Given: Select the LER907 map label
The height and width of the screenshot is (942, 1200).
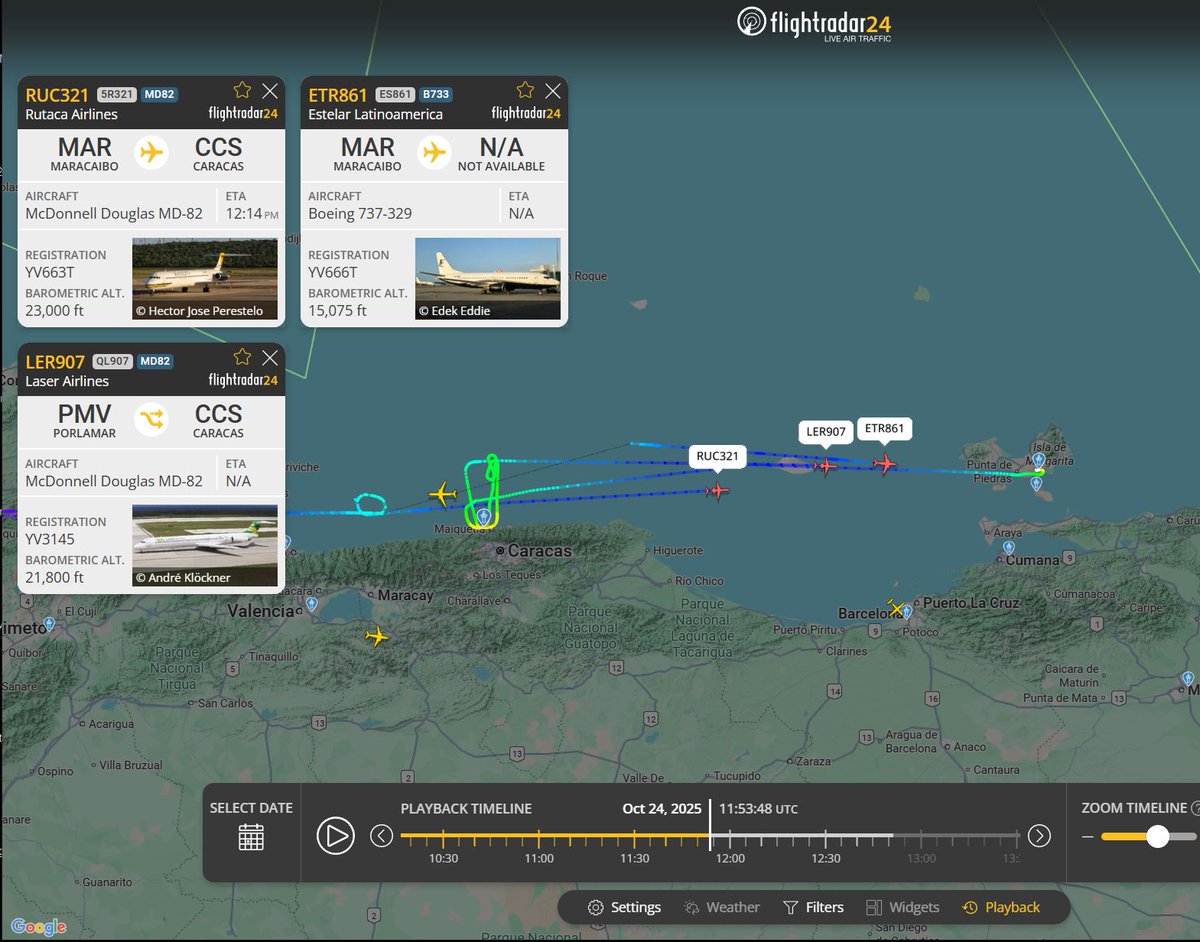Looking at the screenshot, I should click(827, 432).
